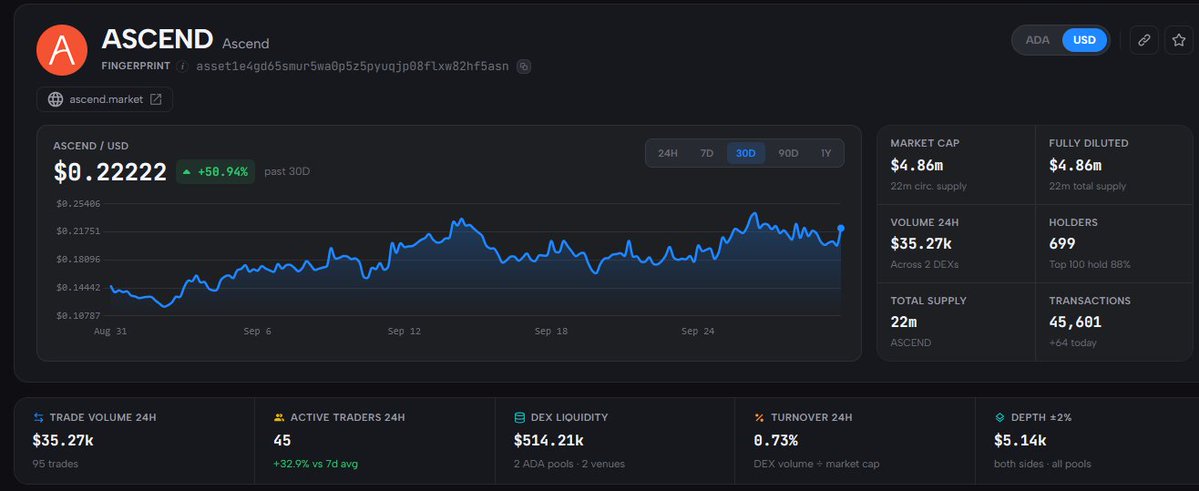Open ascend.market website link
Screen dimensions: 1199x491
point(105,99)
